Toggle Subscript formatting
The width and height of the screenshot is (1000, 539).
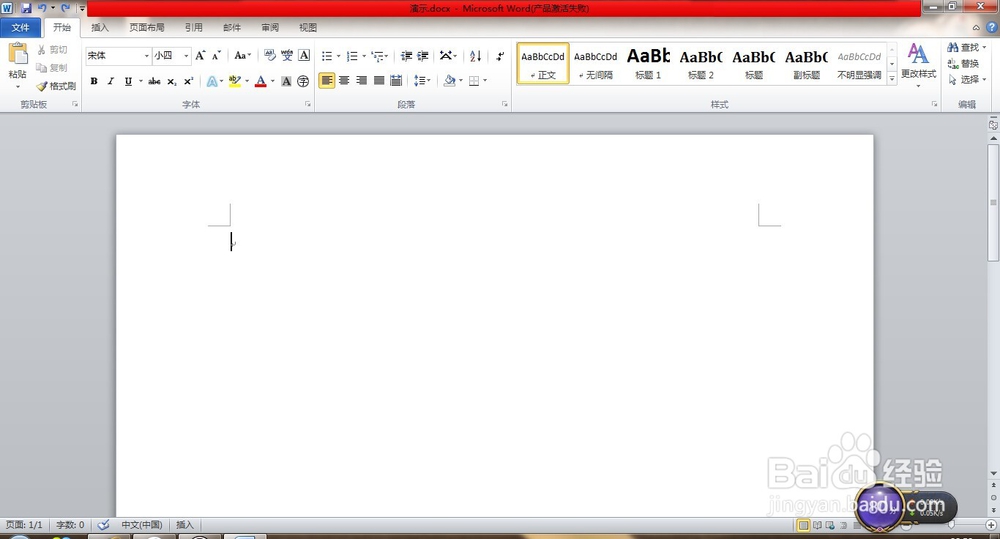click(x=172, y=81)
